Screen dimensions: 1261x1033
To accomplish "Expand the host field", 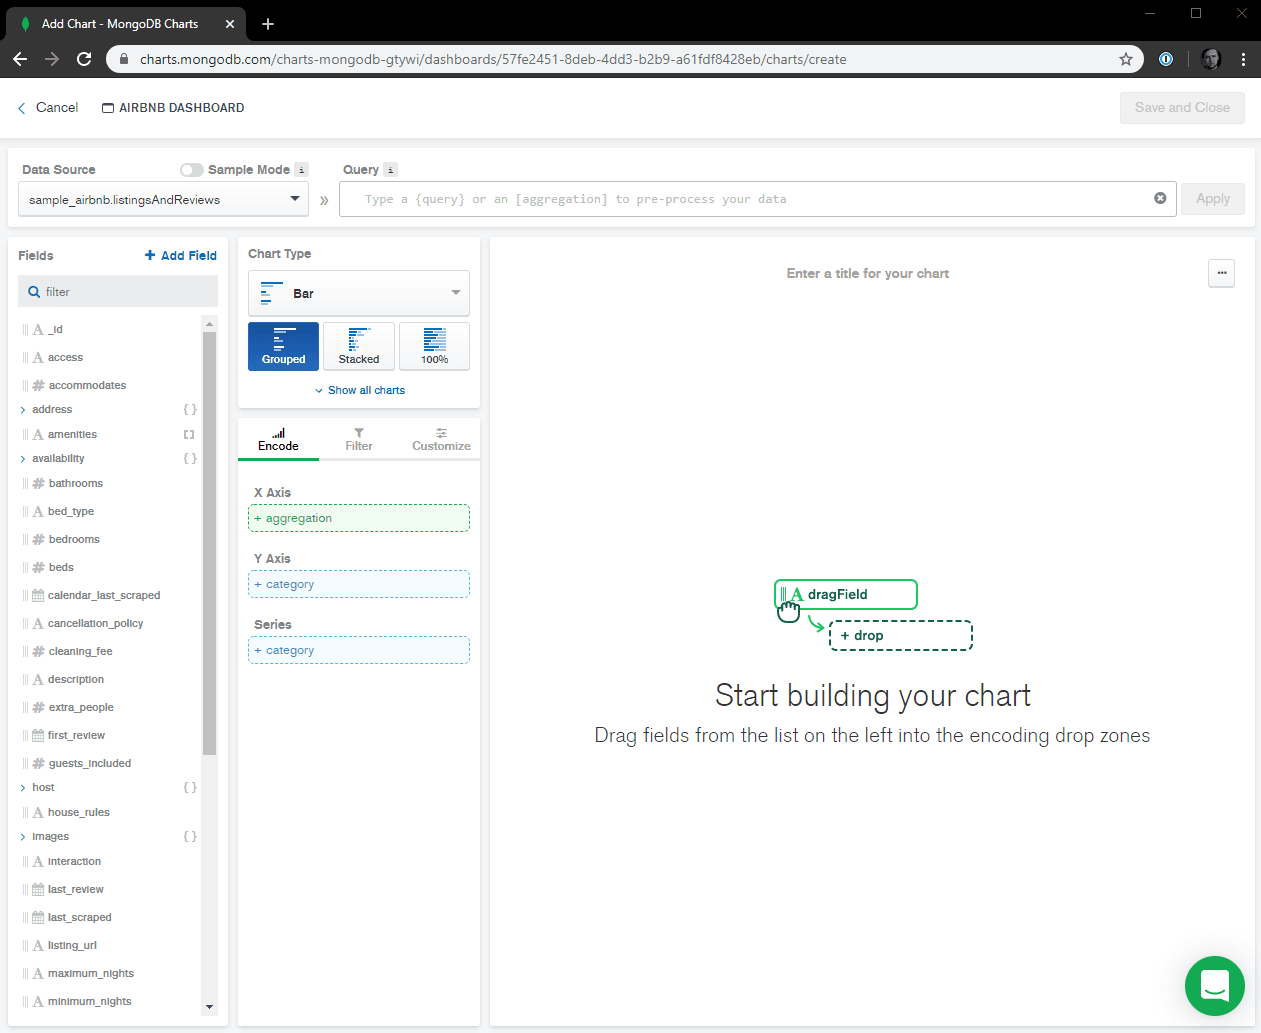I will tap(23, 788).
